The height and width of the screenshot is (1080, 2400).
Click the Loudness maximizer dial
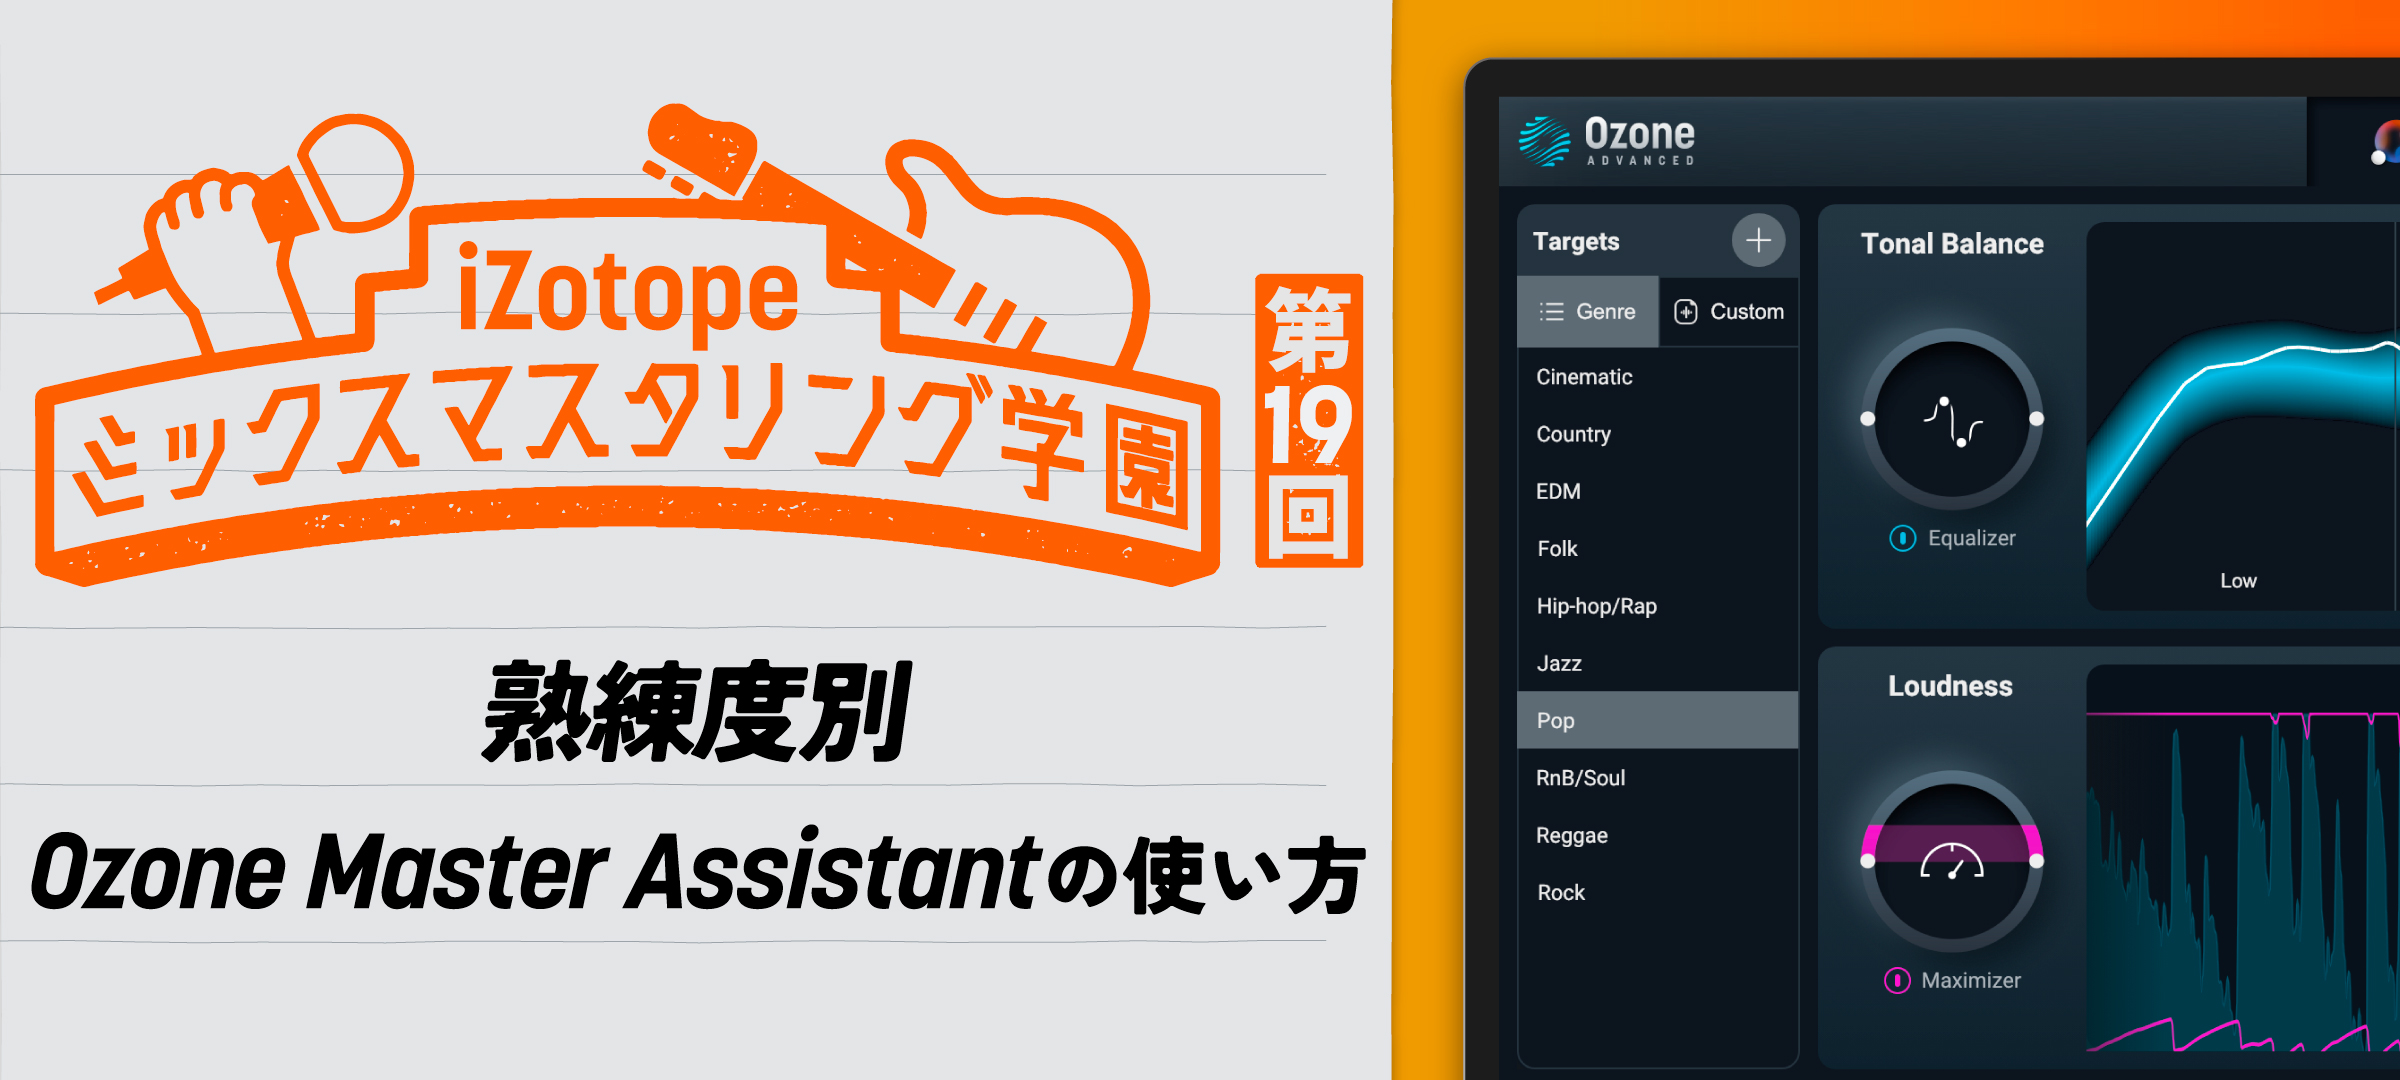pos(1952,861)
